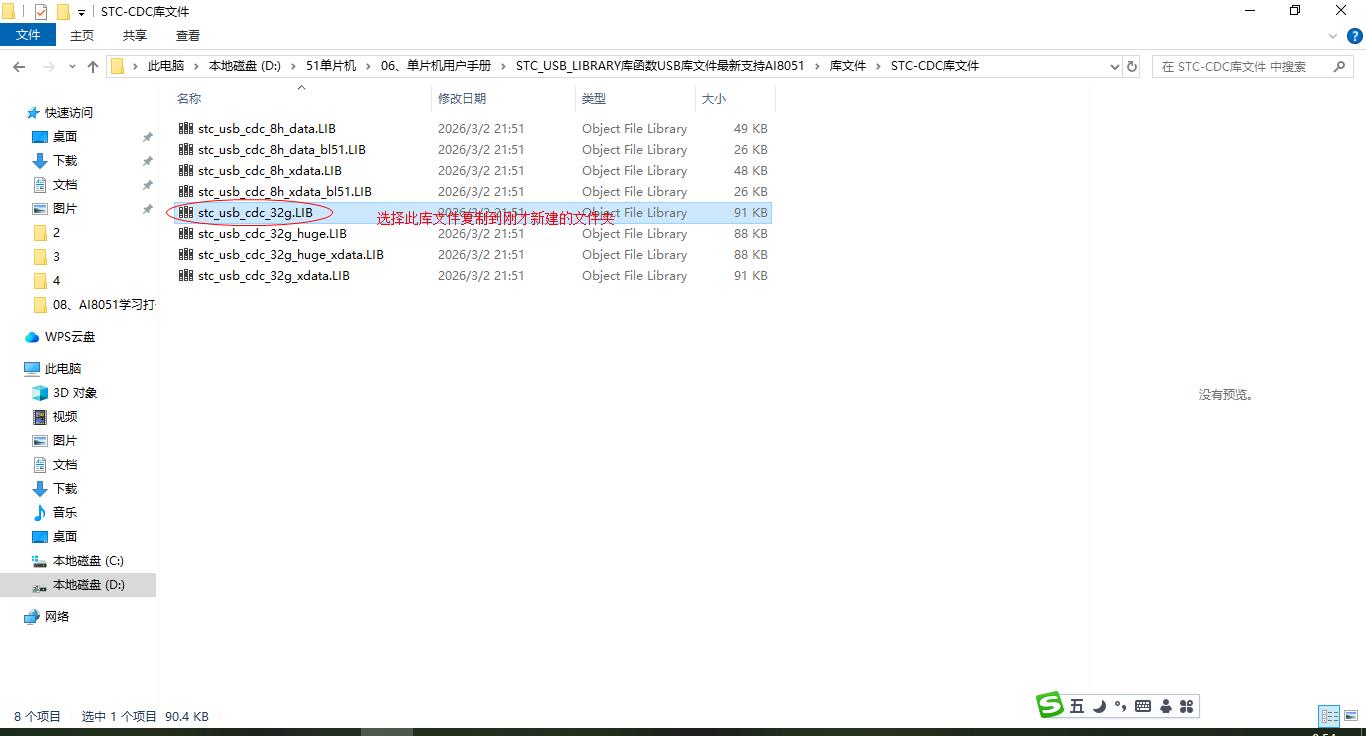
Task: Select the stc_usb_cdc_8h_data_bl51.LIB file icon
Action: (x=185, y=150)
